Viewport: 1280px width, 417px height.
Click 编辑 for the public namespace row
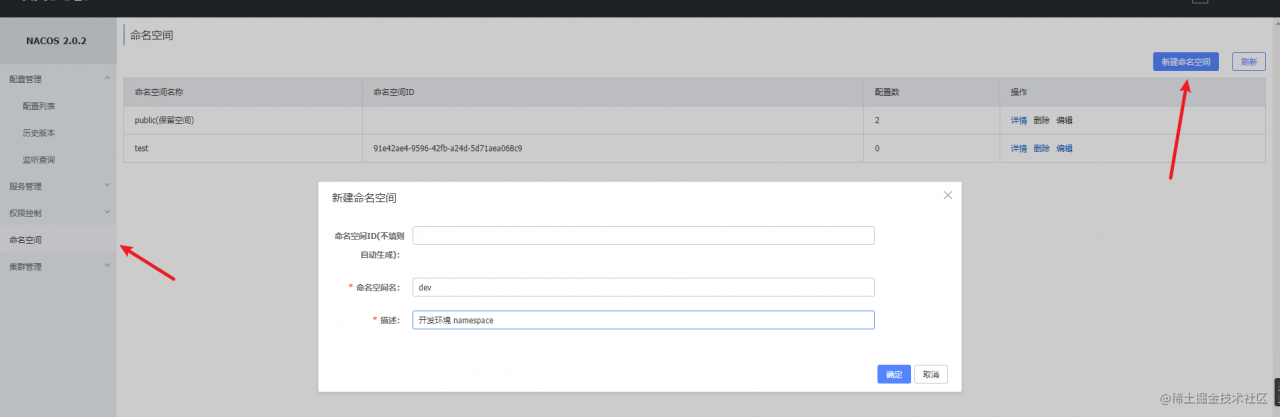1064,120
